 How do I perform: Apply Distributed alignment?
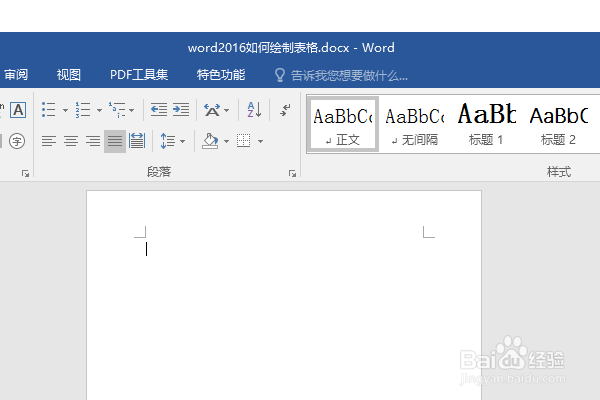click(x=137, y=141)
